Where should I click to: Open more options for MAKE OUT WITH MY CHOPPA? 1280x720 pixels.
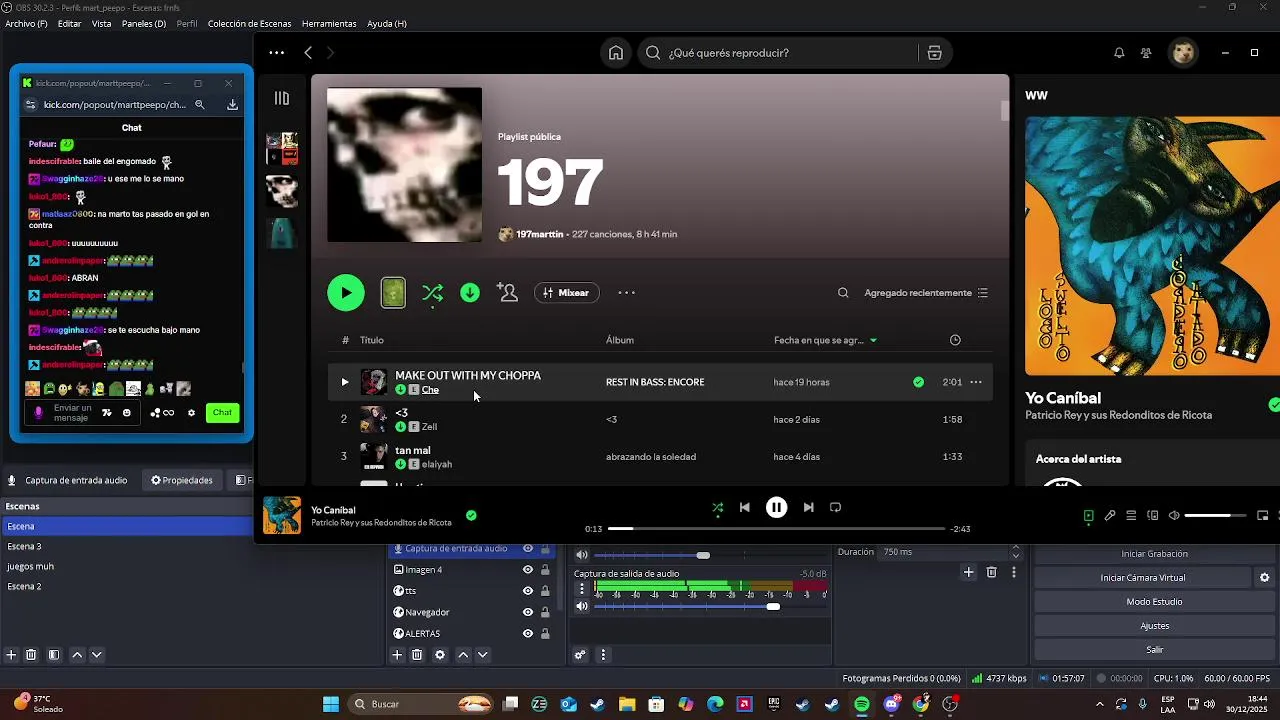(976, 382)
